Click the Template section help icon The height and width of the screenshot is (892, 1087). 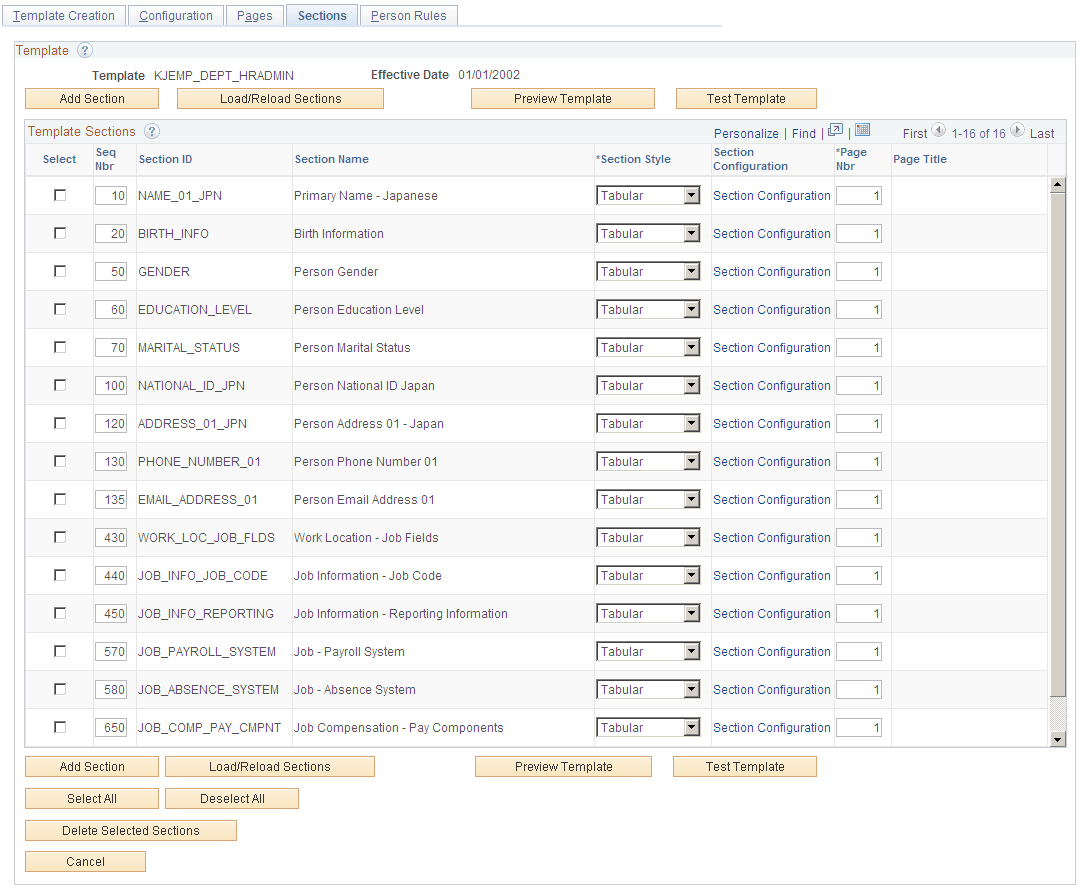[x=85, y=50]
